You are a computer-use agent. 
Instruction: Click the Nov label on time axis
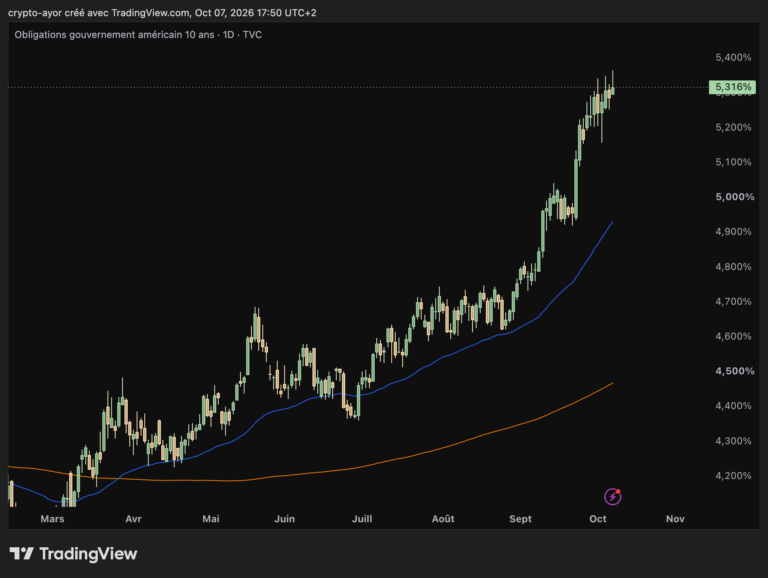click(675, 519)
